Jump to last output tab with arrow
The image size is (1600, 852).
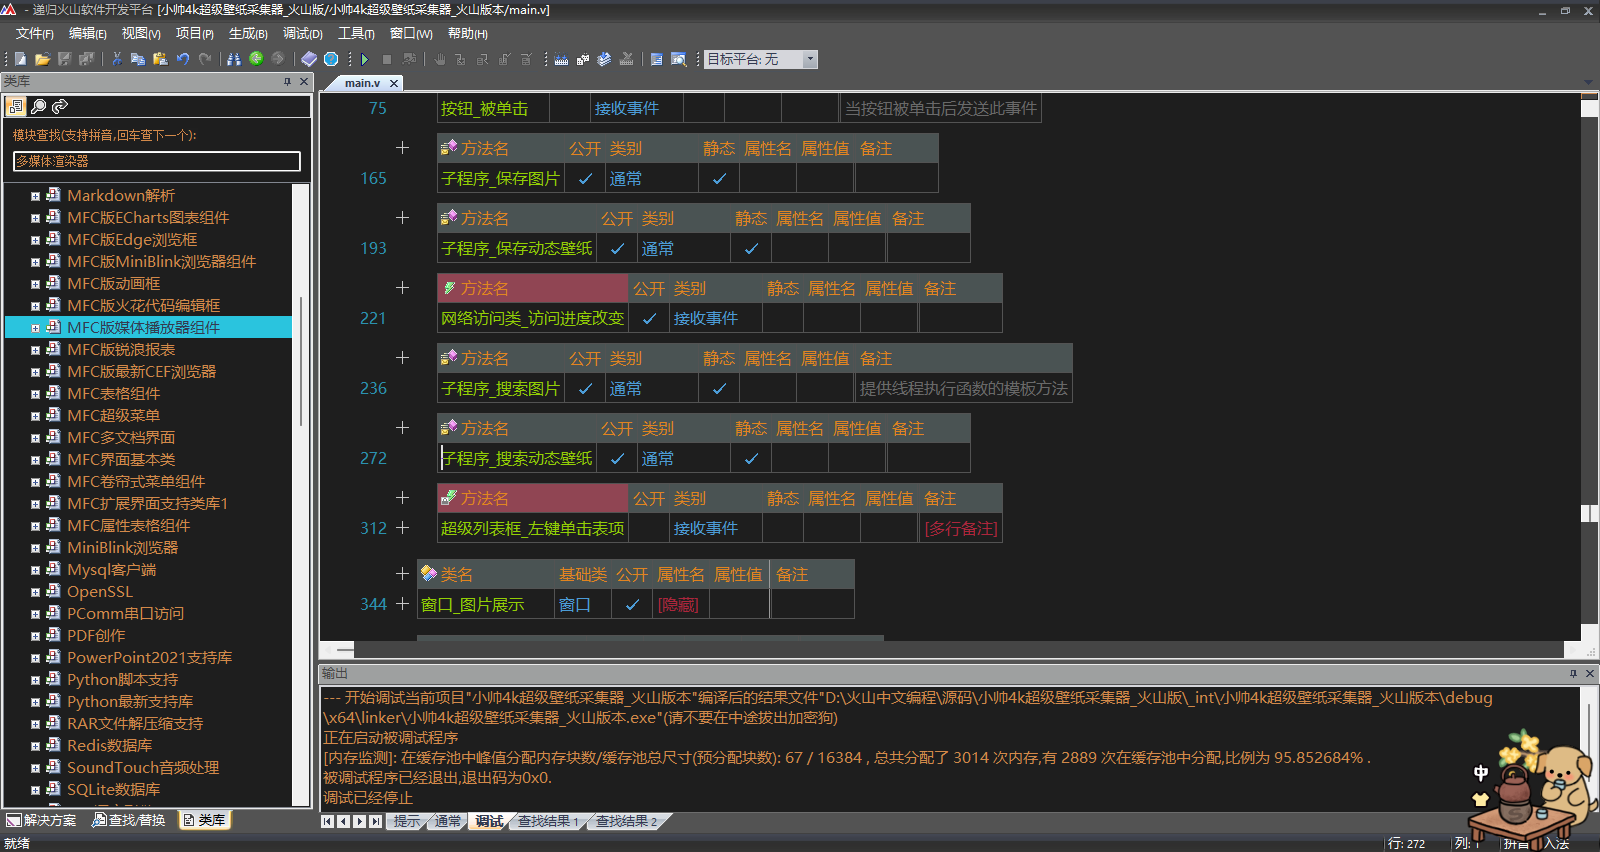[x=375, y=821]
